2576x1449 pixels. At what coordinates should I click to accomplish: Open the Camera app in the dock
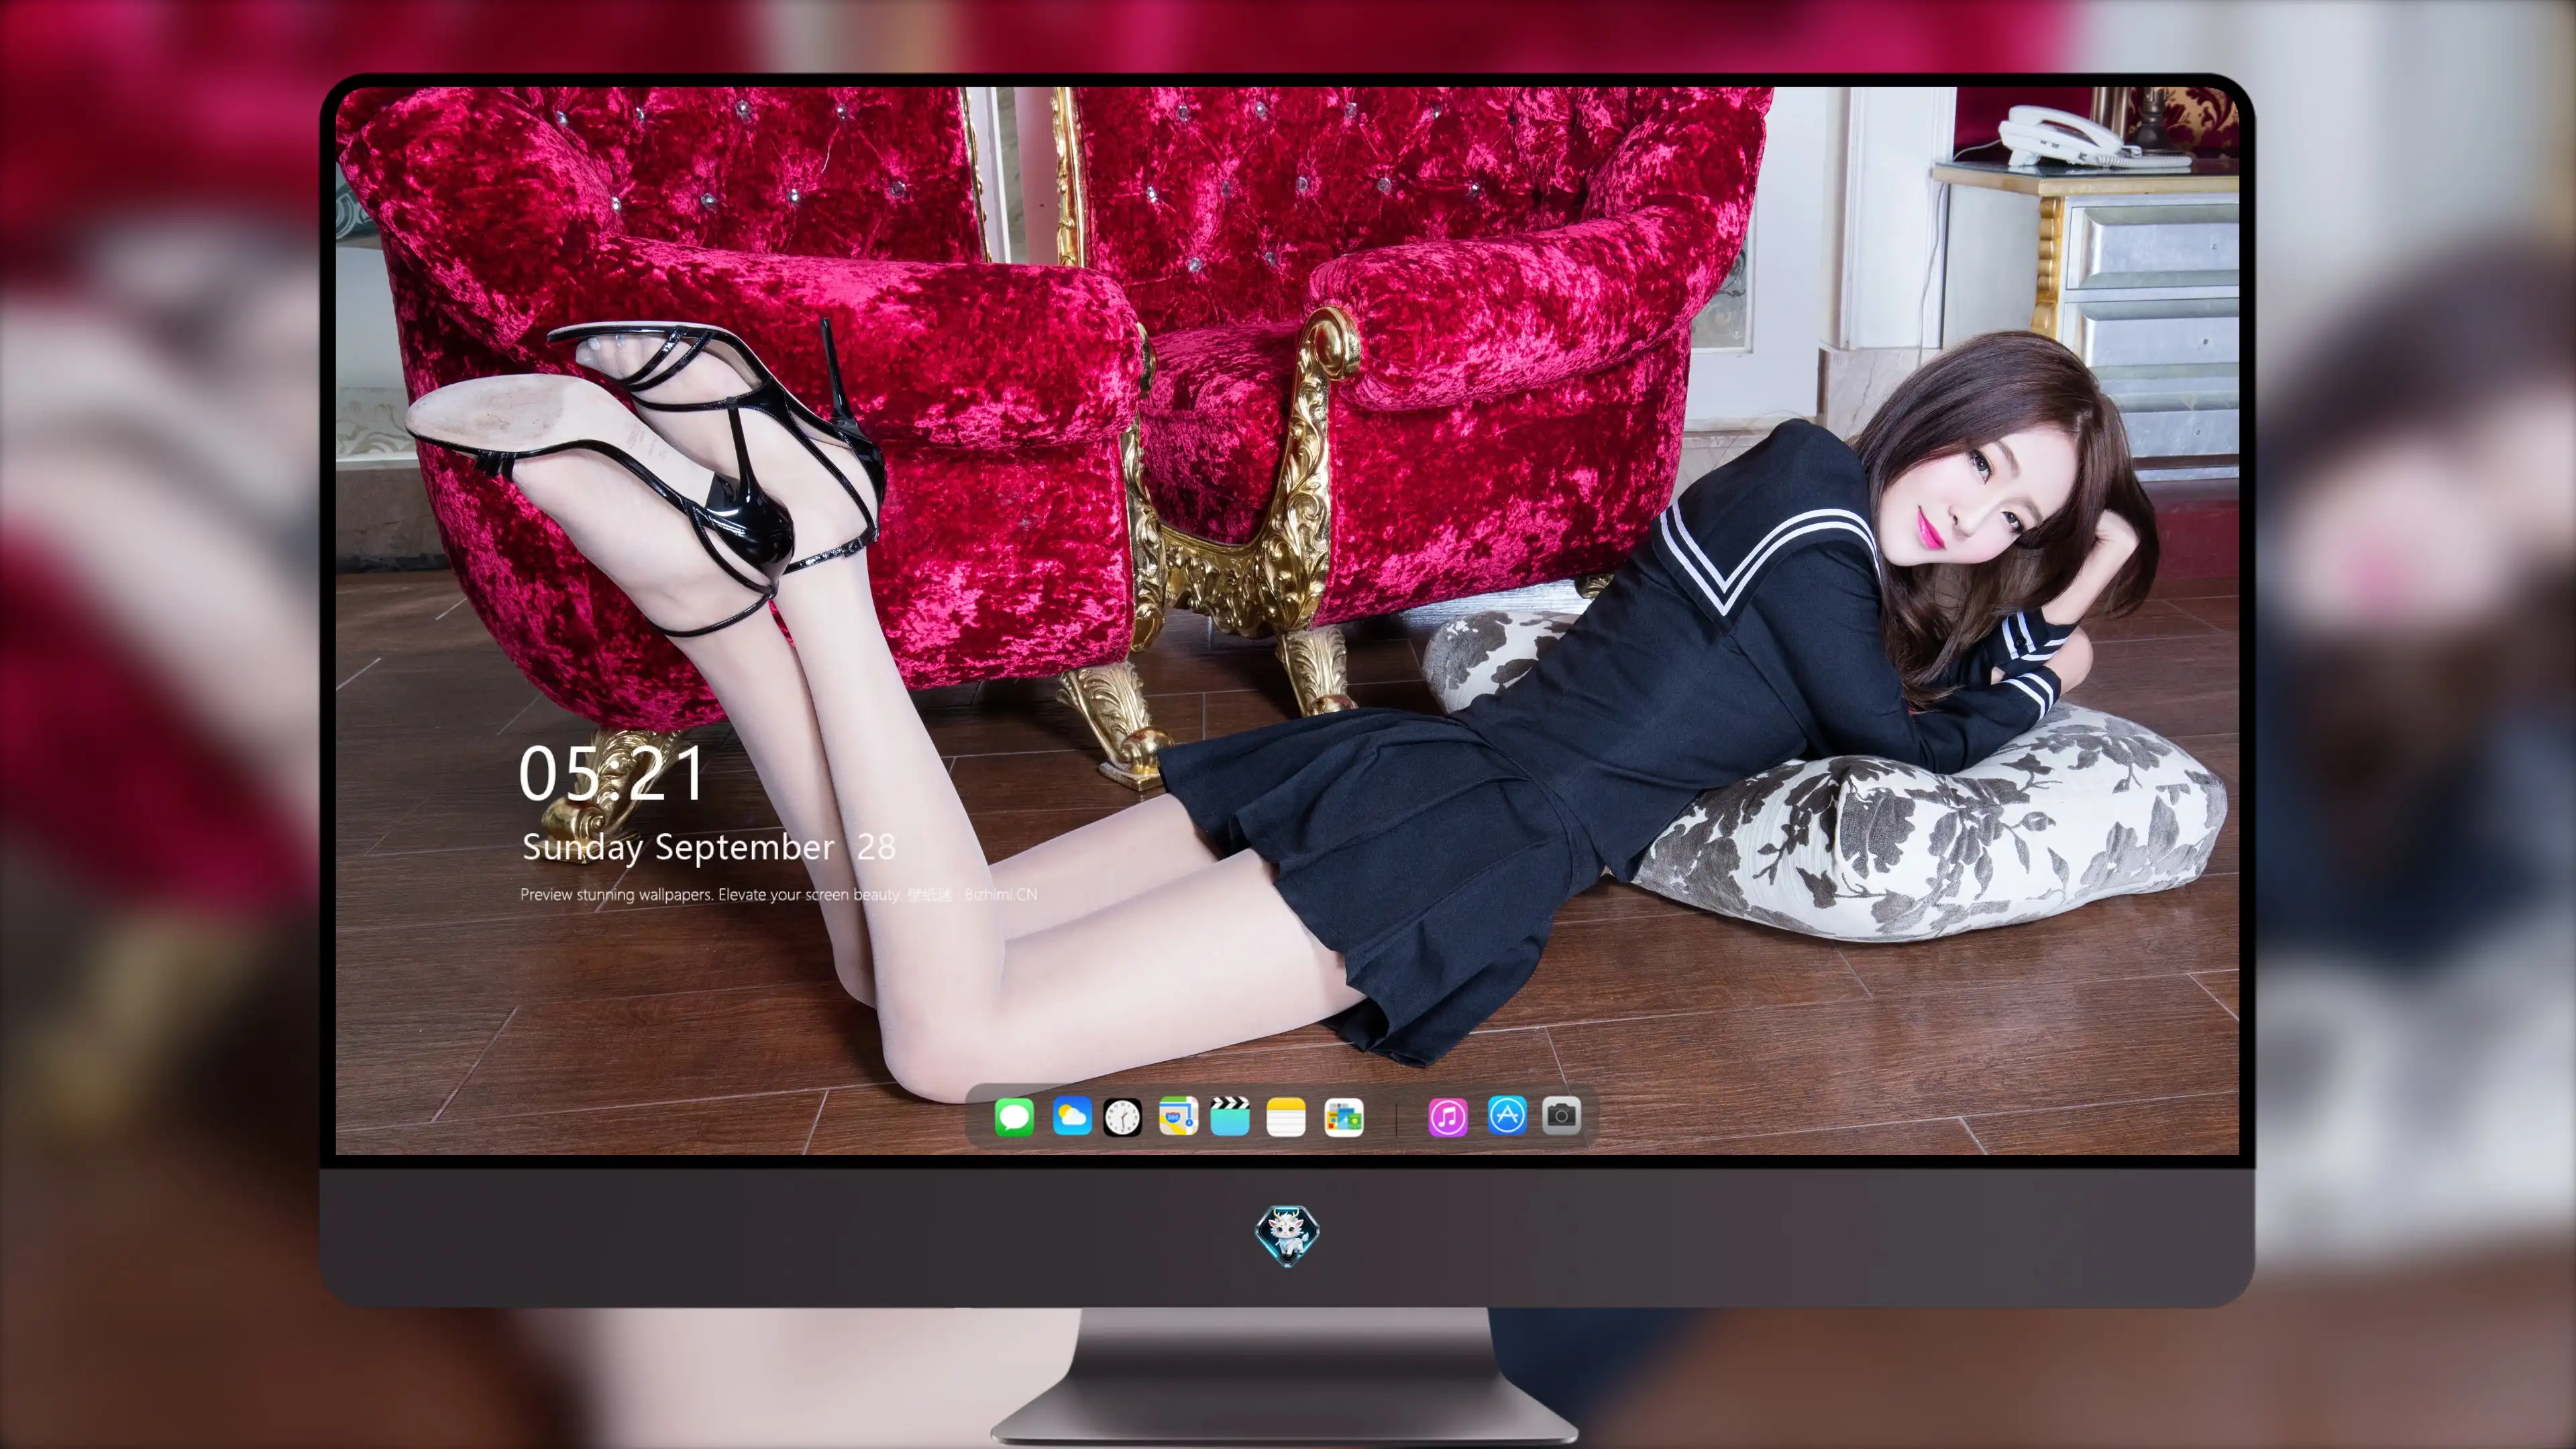coord(1561,1115)
